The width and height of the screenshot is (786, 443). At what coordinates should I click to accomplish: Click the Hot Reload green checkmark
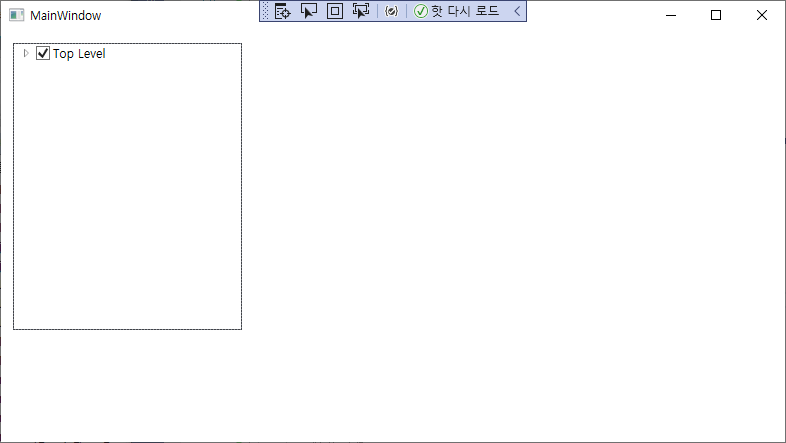[421, 11]
